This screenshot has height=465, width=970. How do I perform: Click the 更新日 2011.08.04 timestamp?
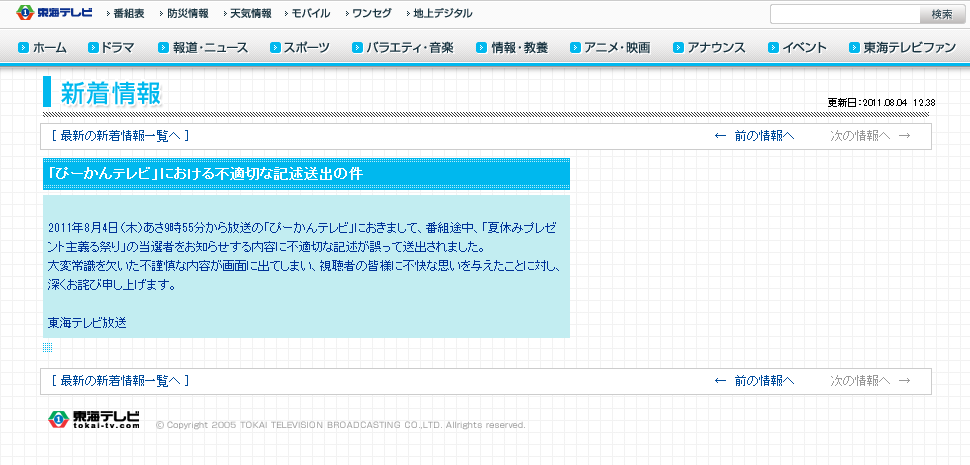coord(881,103)
